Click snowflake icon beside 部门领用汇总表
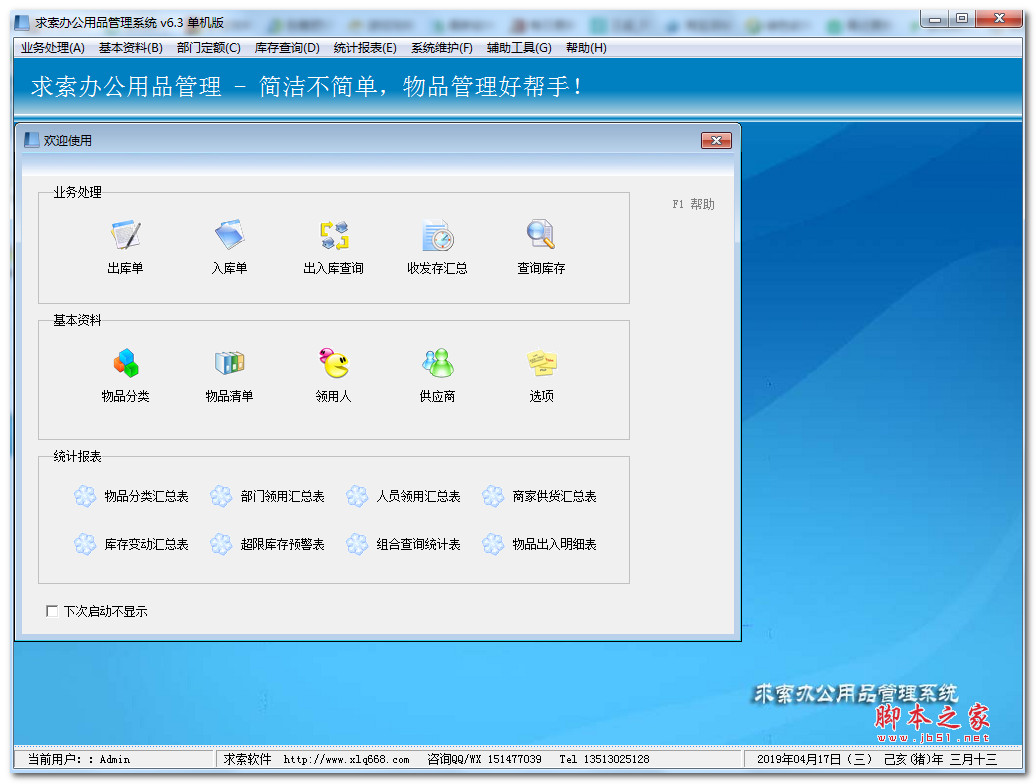The height and width of the screenshot is (784, 1036). 221,496
